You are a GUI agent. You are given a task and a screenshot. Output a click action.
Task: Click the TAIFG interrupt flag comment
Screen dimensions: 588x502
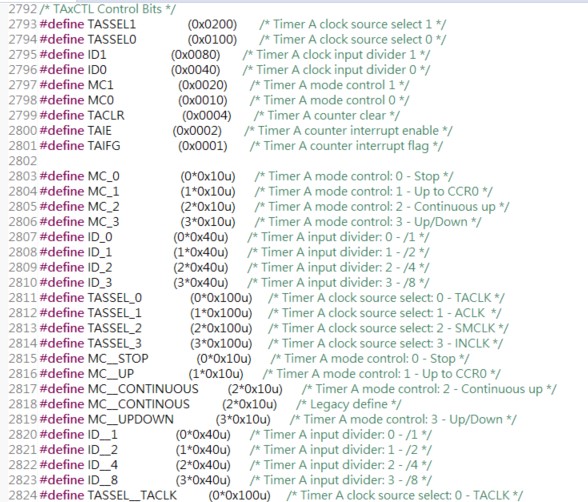[346, 146]
